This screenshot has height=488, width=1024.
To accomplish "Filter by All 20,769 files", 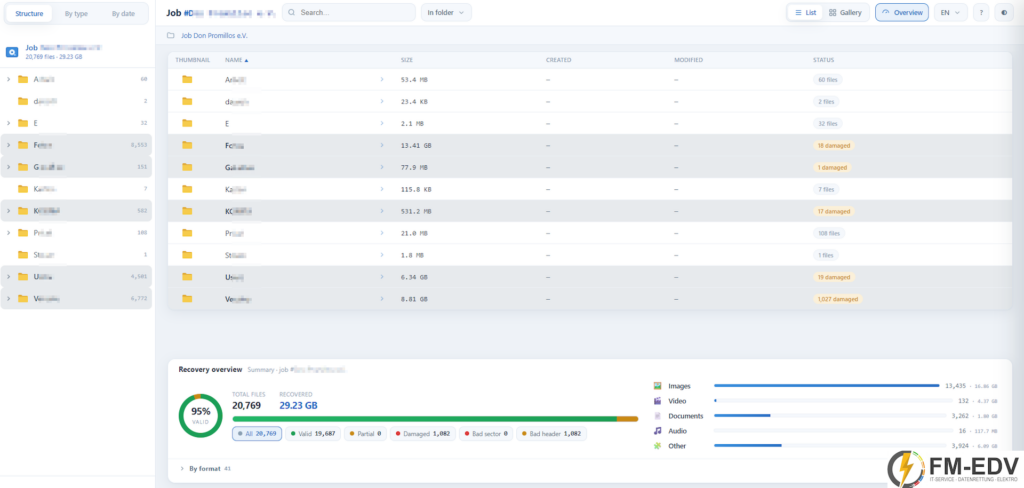I will (x=257, y=434).
